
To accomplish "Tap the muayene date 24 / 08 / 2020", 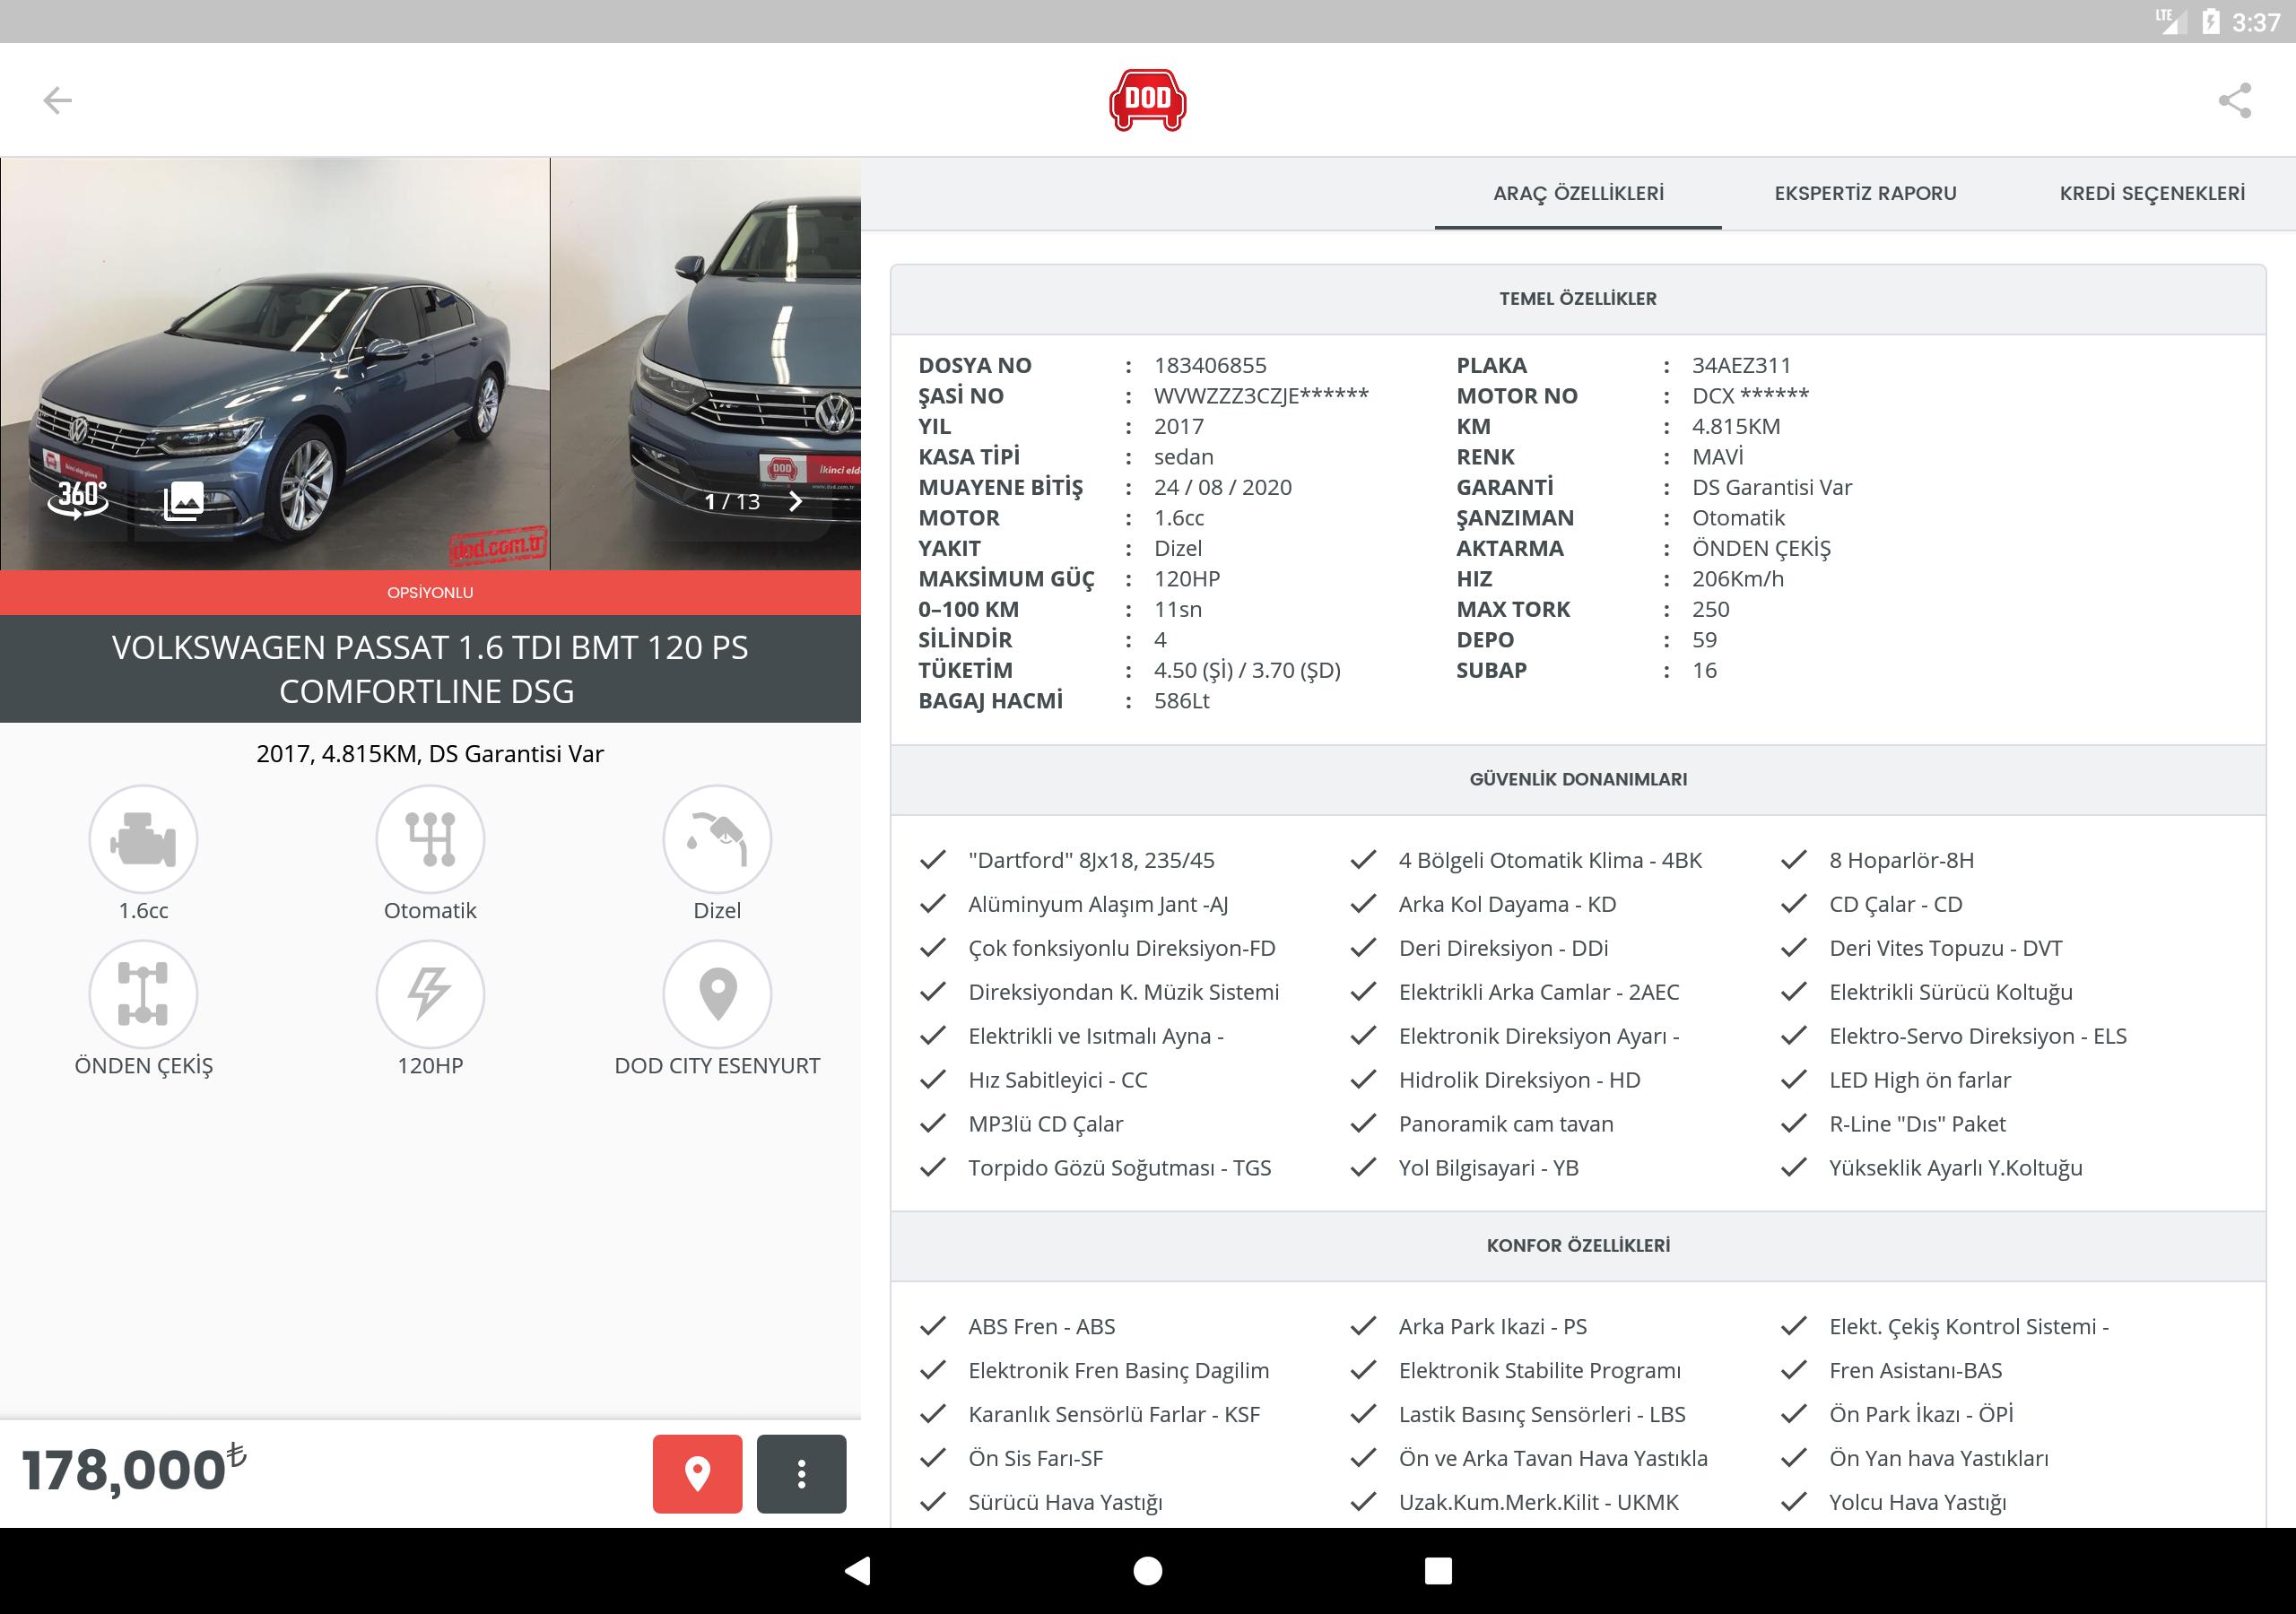I will click(x=1222, y=488).
